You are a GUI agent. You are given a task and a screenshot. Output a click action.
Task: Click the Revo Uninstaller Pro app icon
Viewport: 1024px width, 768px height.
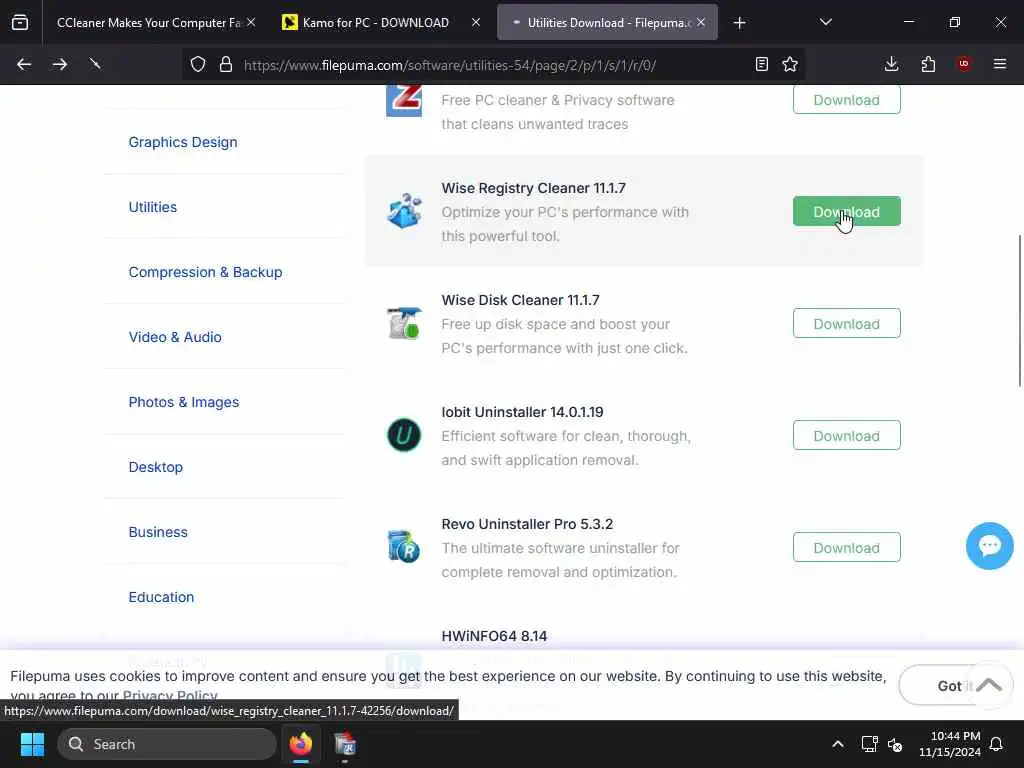(x=404, y=547)
